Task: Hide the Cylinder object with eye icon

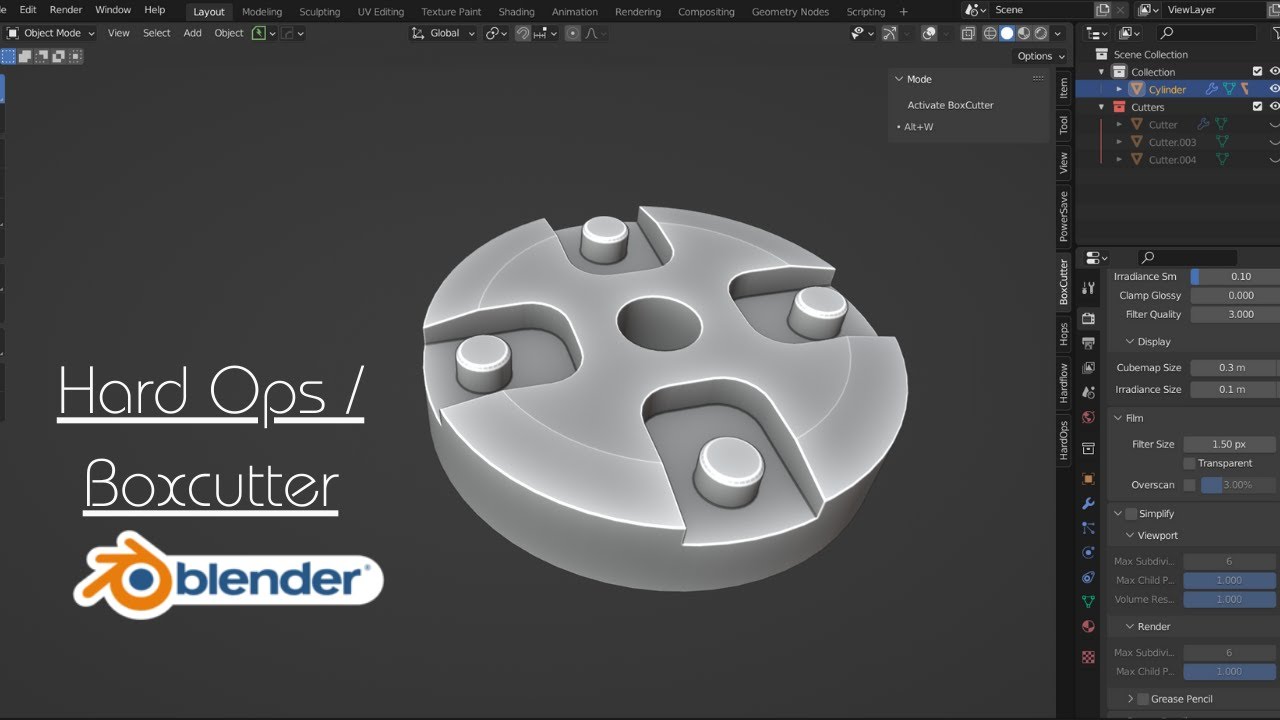Action: click(x=1275, y=89)
